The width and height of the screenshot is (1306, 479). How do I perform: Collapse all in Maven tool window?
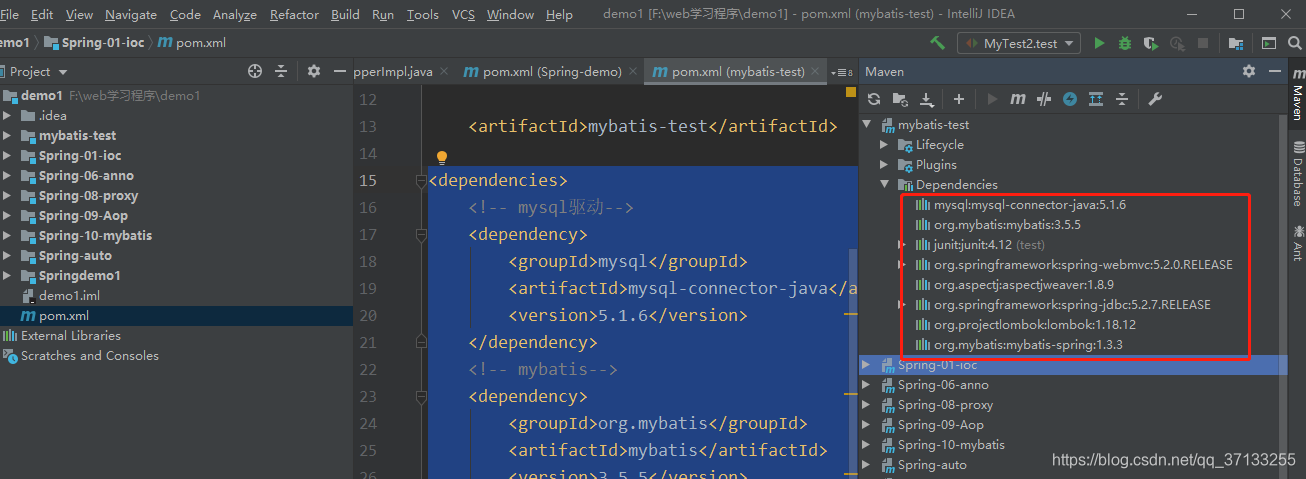[1122, 99]
